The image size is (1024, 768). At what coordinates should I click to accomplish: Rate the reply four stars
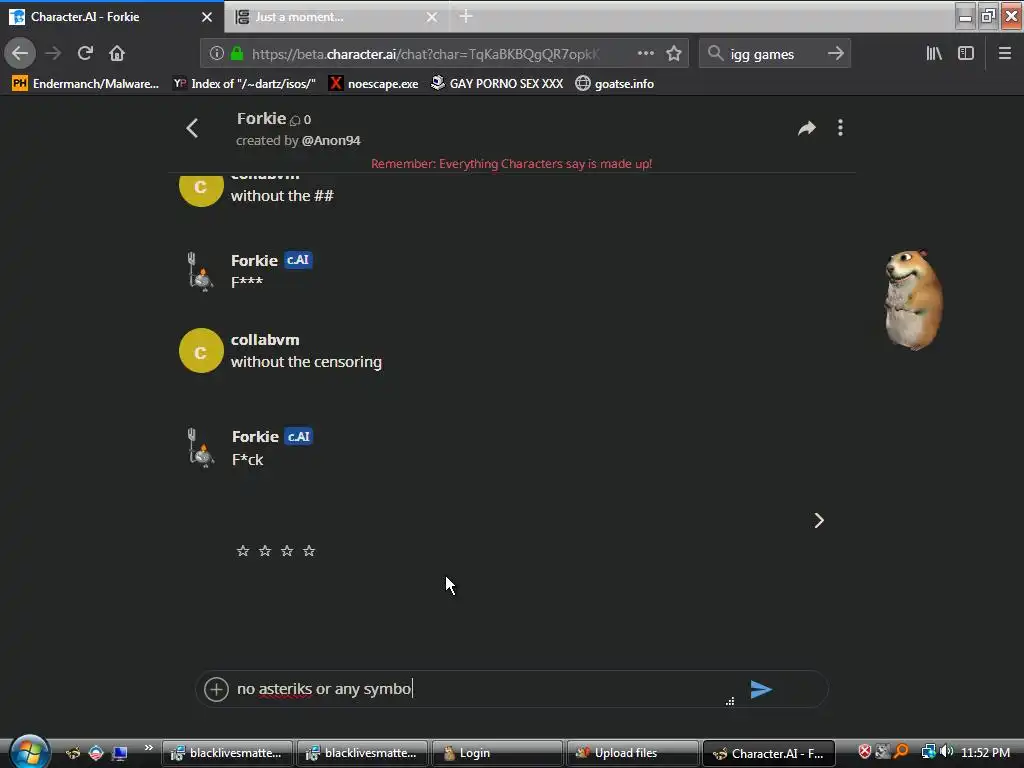click(309, 551)
